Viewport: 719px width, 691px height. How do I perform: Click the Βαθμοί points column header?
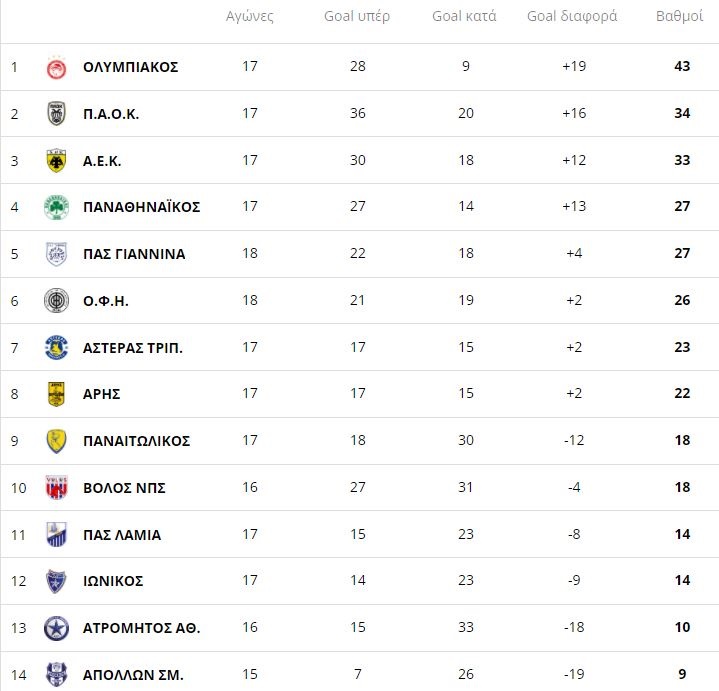point(679,17)
